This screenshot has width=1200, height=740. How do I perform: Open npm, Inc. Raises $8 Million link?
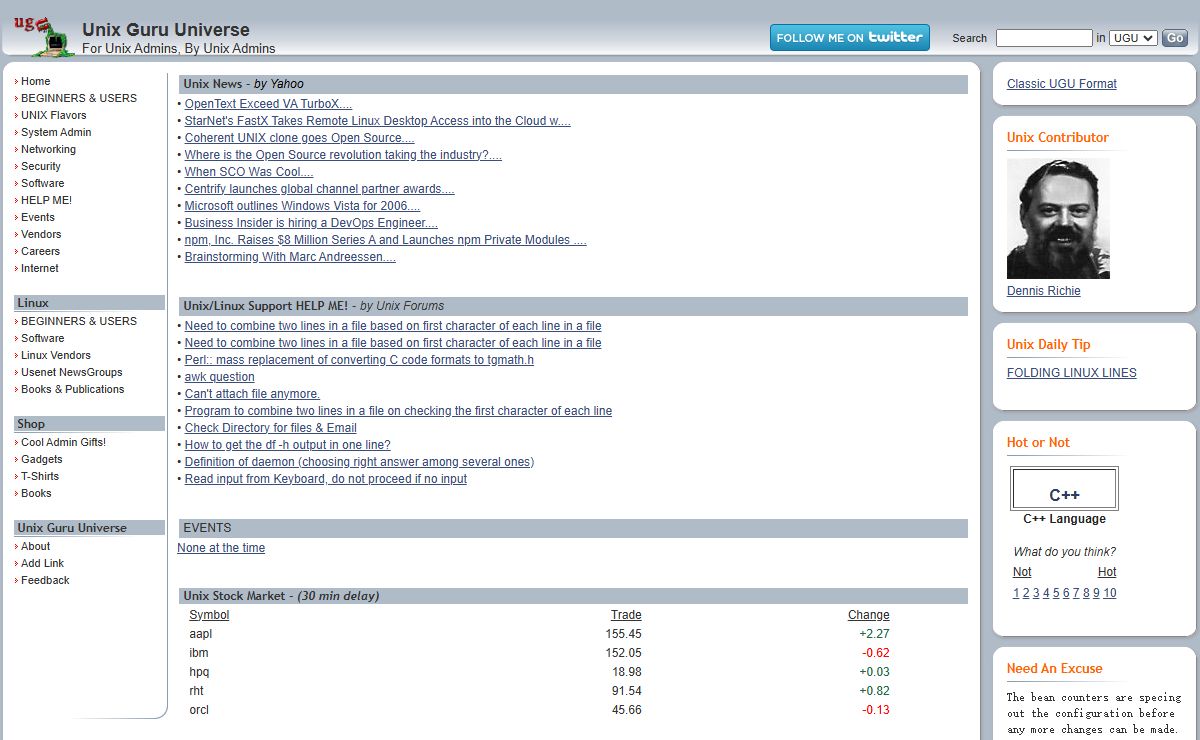point(385,240)
